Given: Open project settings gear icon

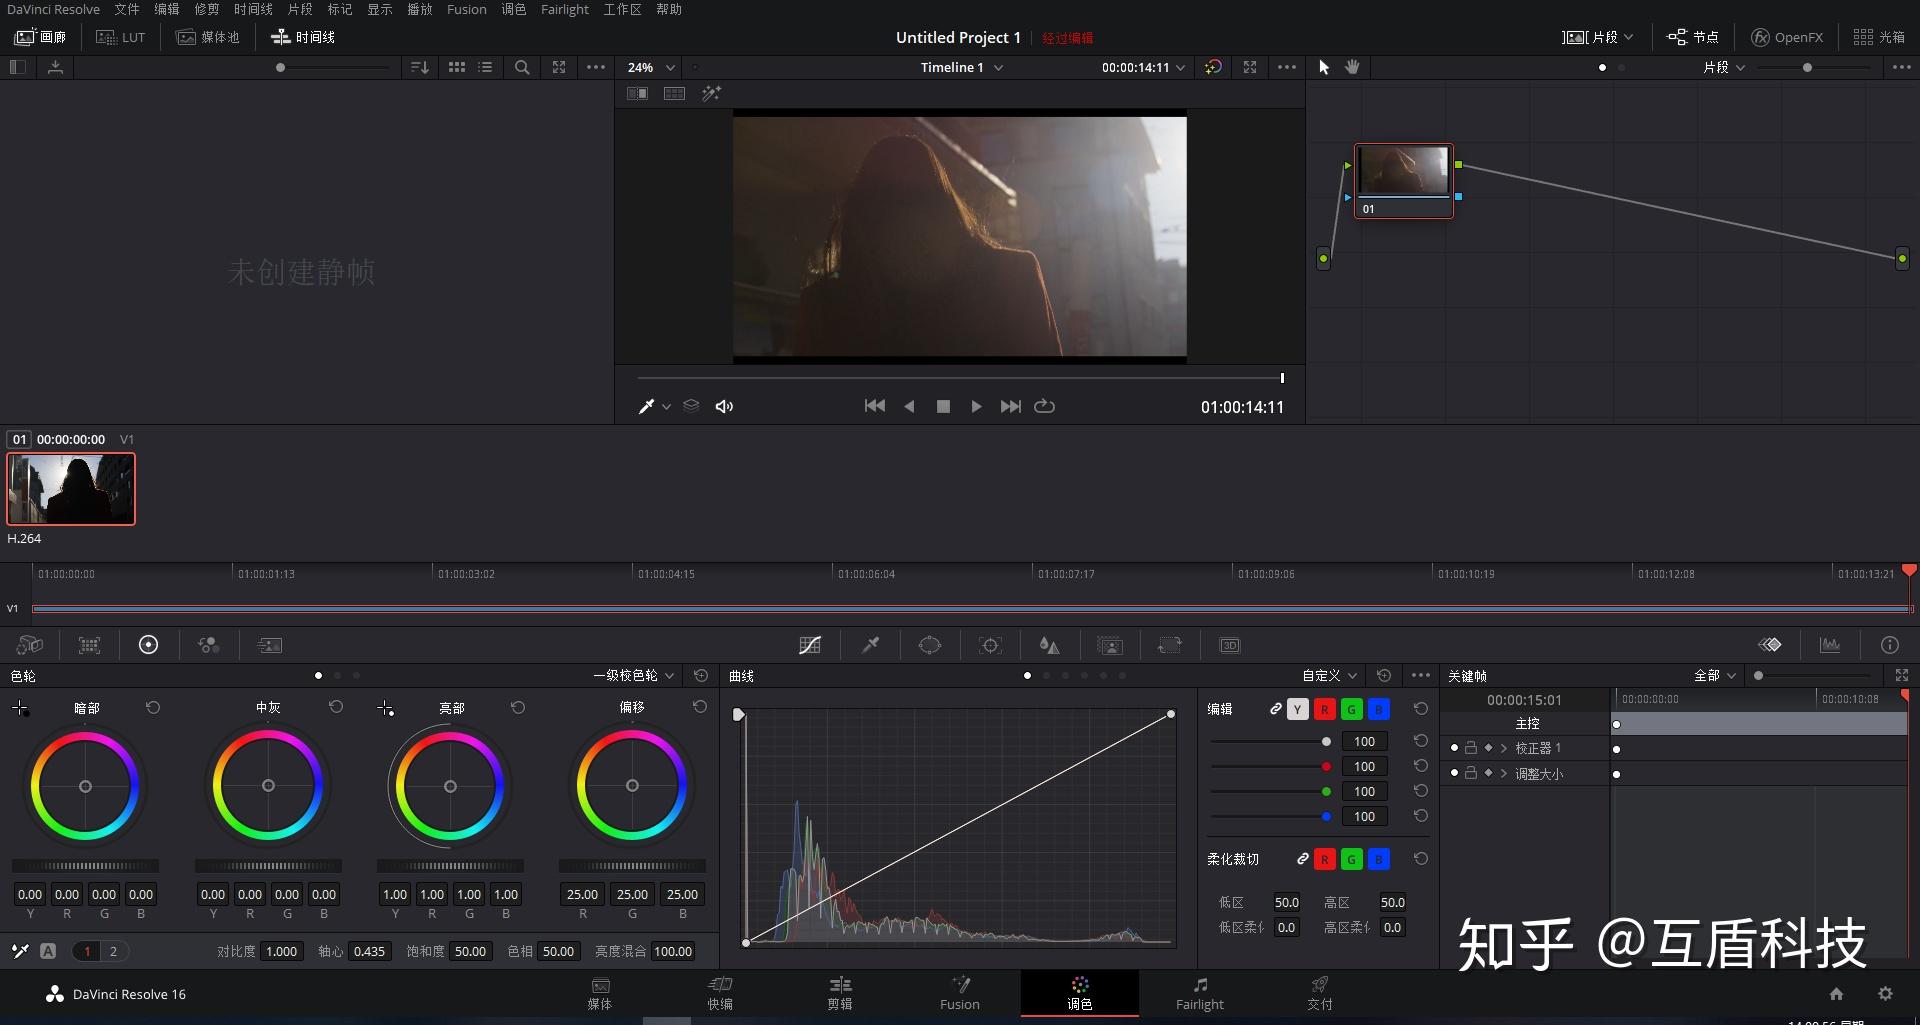Looking at the screenshot, I should click(1885, 994).
